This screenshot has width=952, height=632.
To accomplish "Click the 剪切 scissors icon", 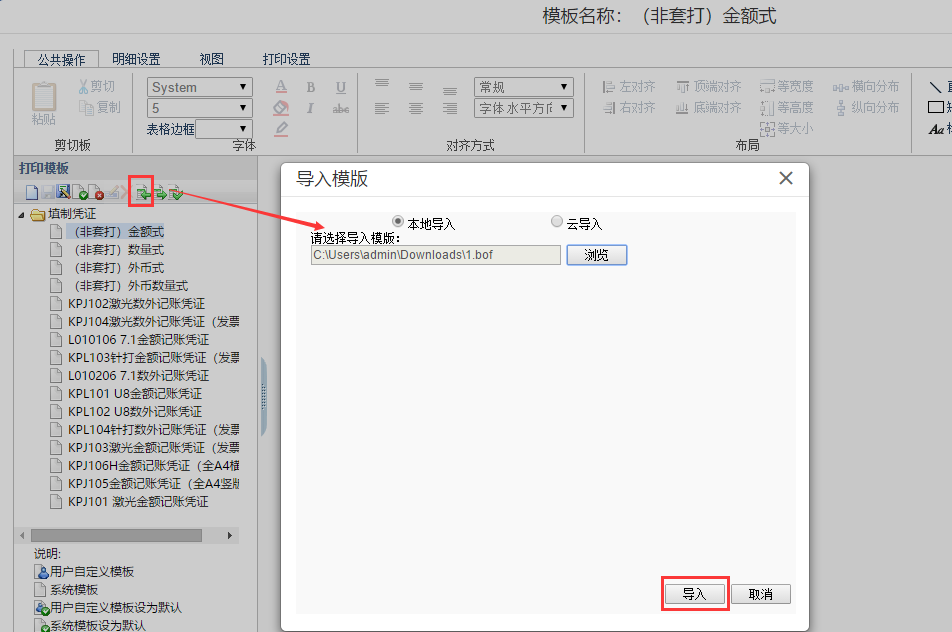I will tap(84, 87).
